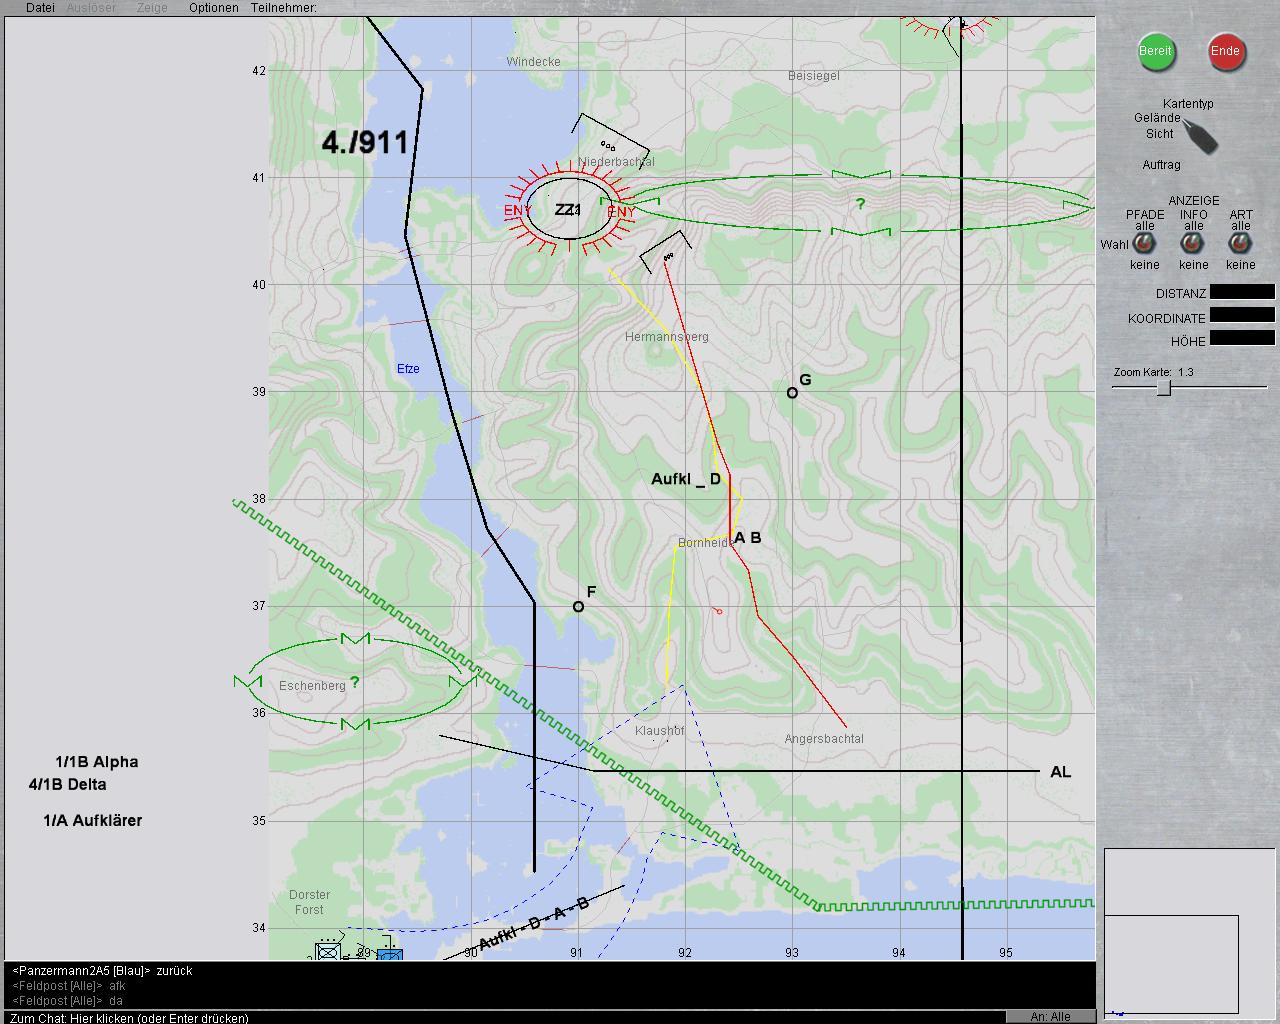Click waypoint circle marker G
Image resolution: width=1280 pixels, height=1024 pixels.
click(x=792, y=393)
